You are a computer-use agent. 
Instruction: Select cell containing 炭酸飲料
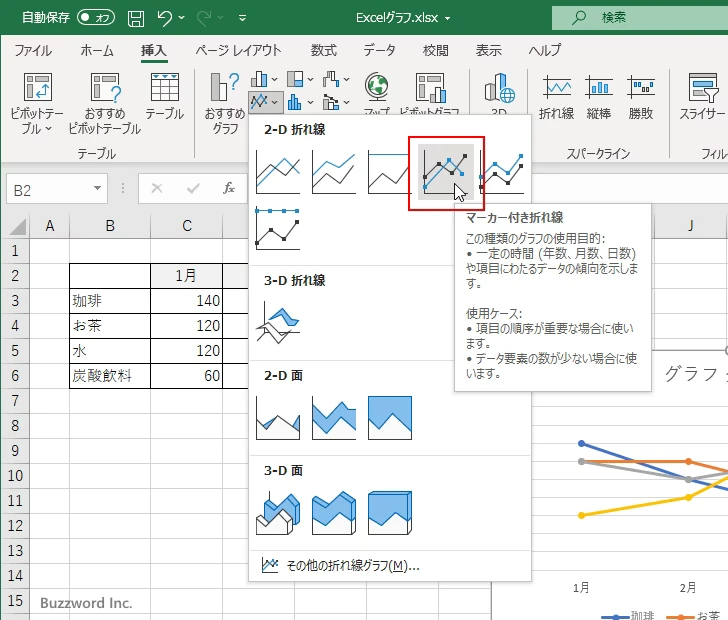click(110, 376)
